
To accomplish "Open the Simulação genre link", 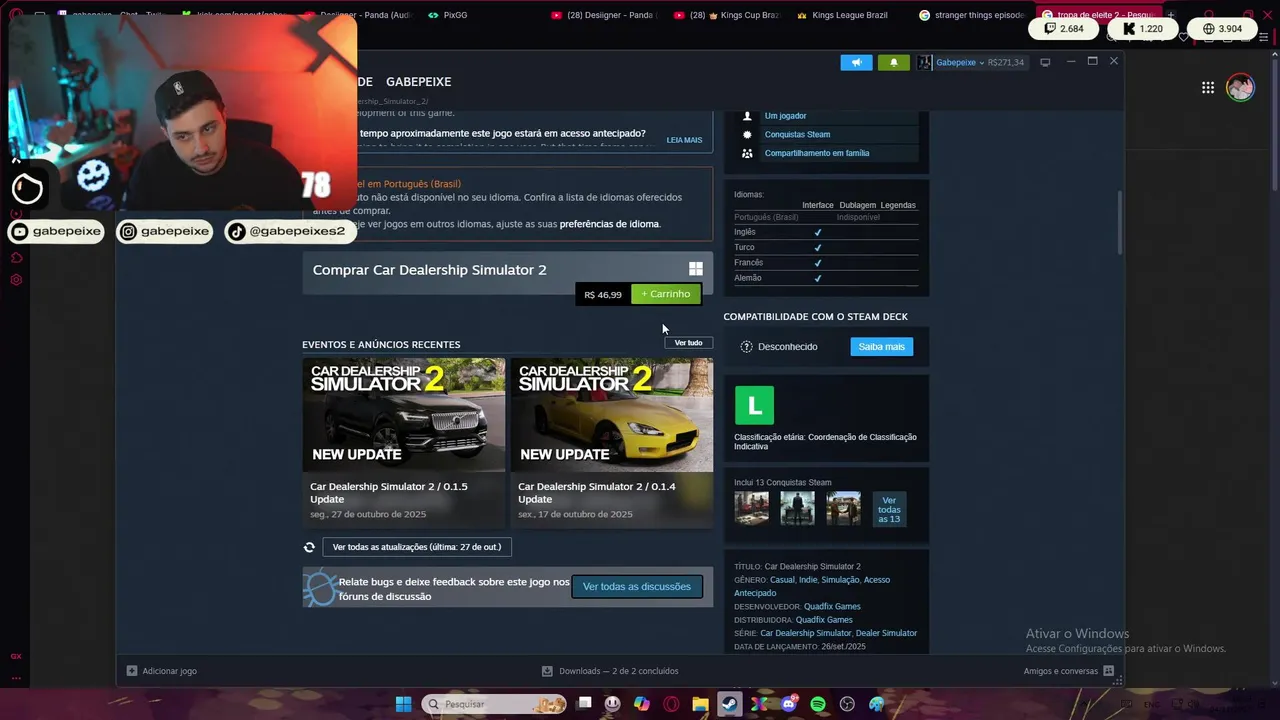I will pos(840,580).
